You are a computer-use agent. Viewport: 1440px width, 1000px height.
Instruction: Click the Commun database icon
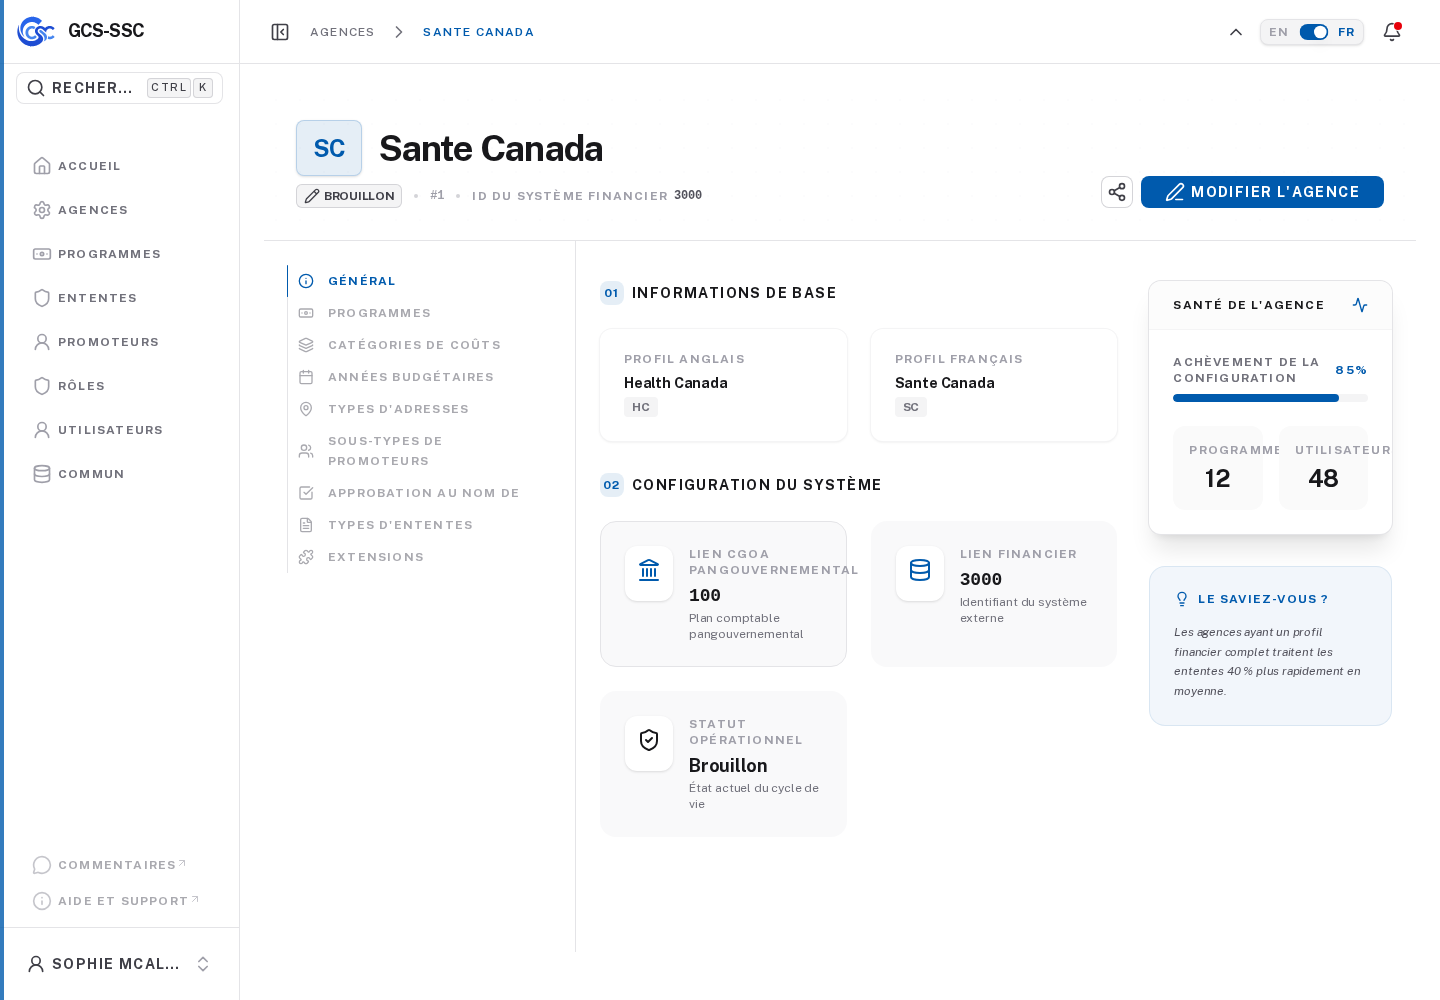pos(42,474)
